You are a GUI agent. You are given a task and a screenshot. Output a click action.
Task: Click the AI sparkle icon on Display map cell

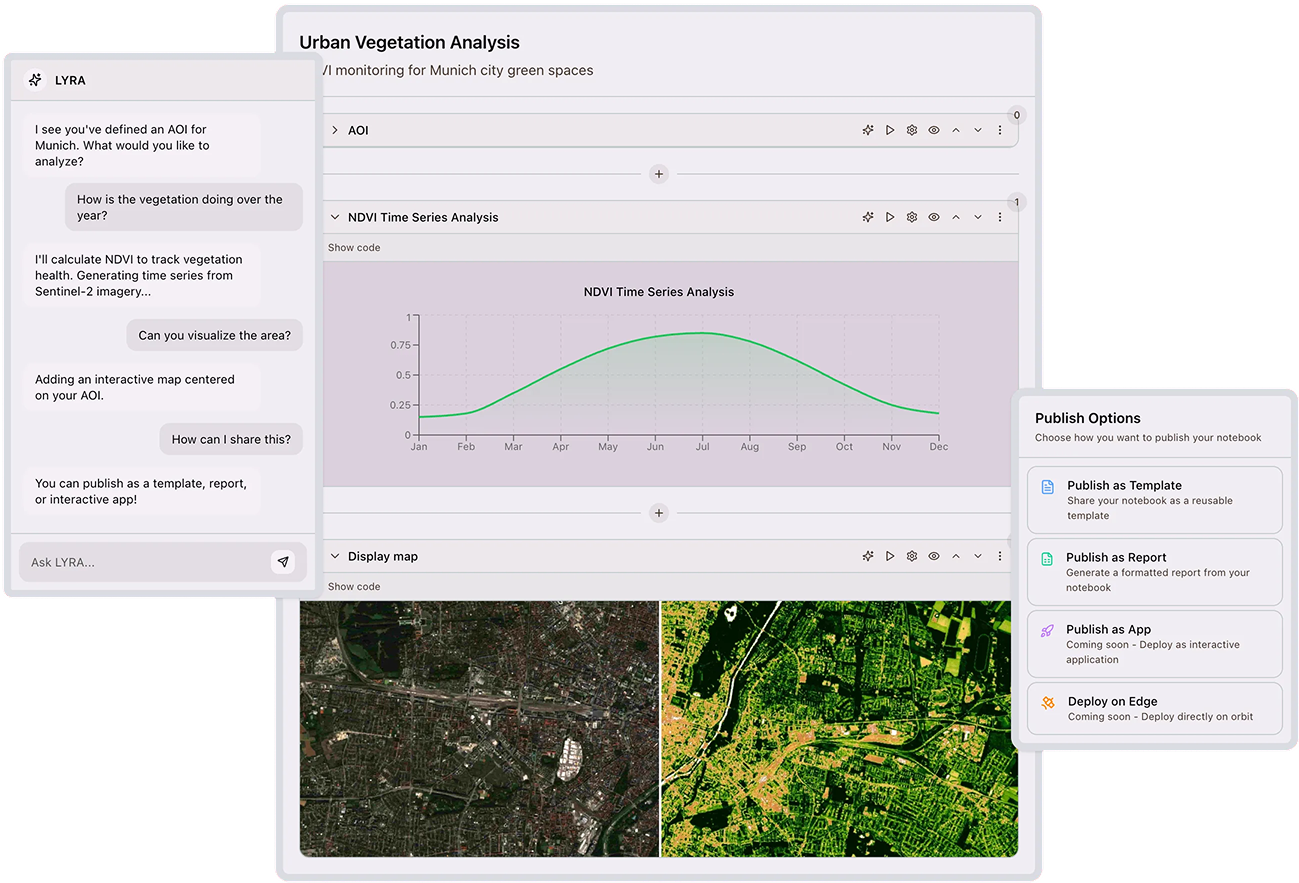coord(868,555)
